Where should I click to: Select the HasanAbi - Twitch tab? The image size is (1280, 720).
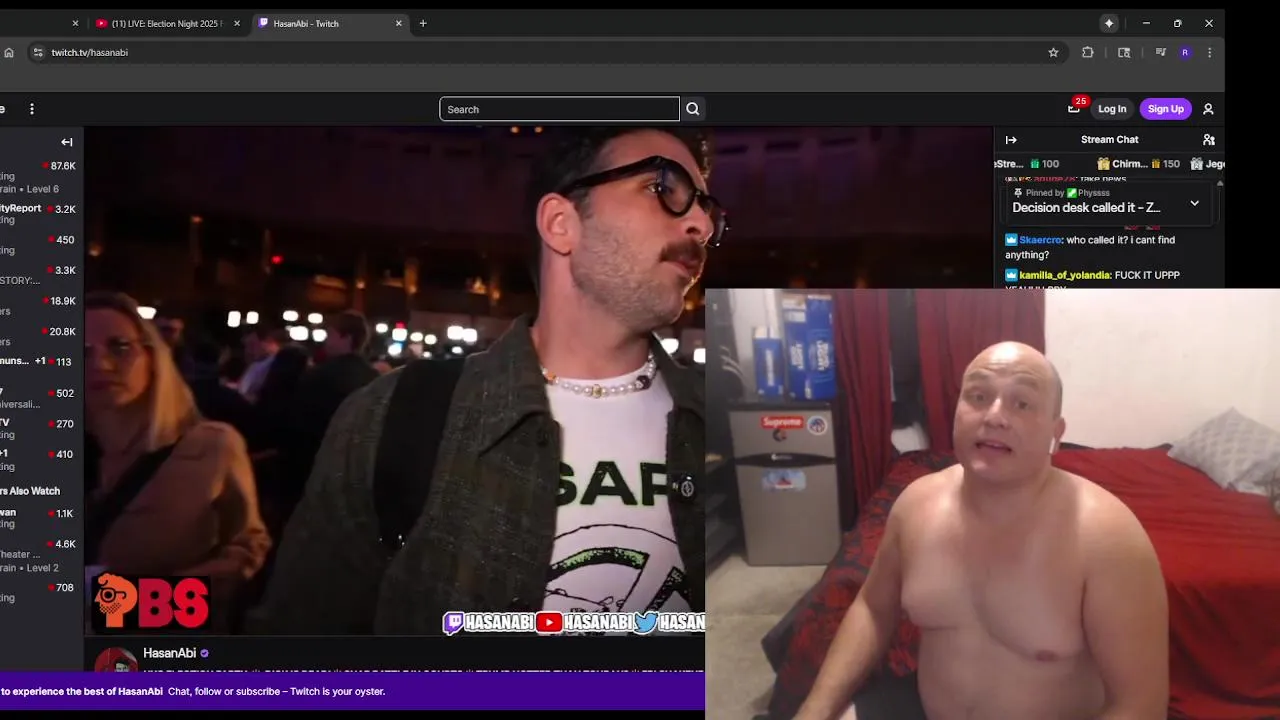(328, 23)
